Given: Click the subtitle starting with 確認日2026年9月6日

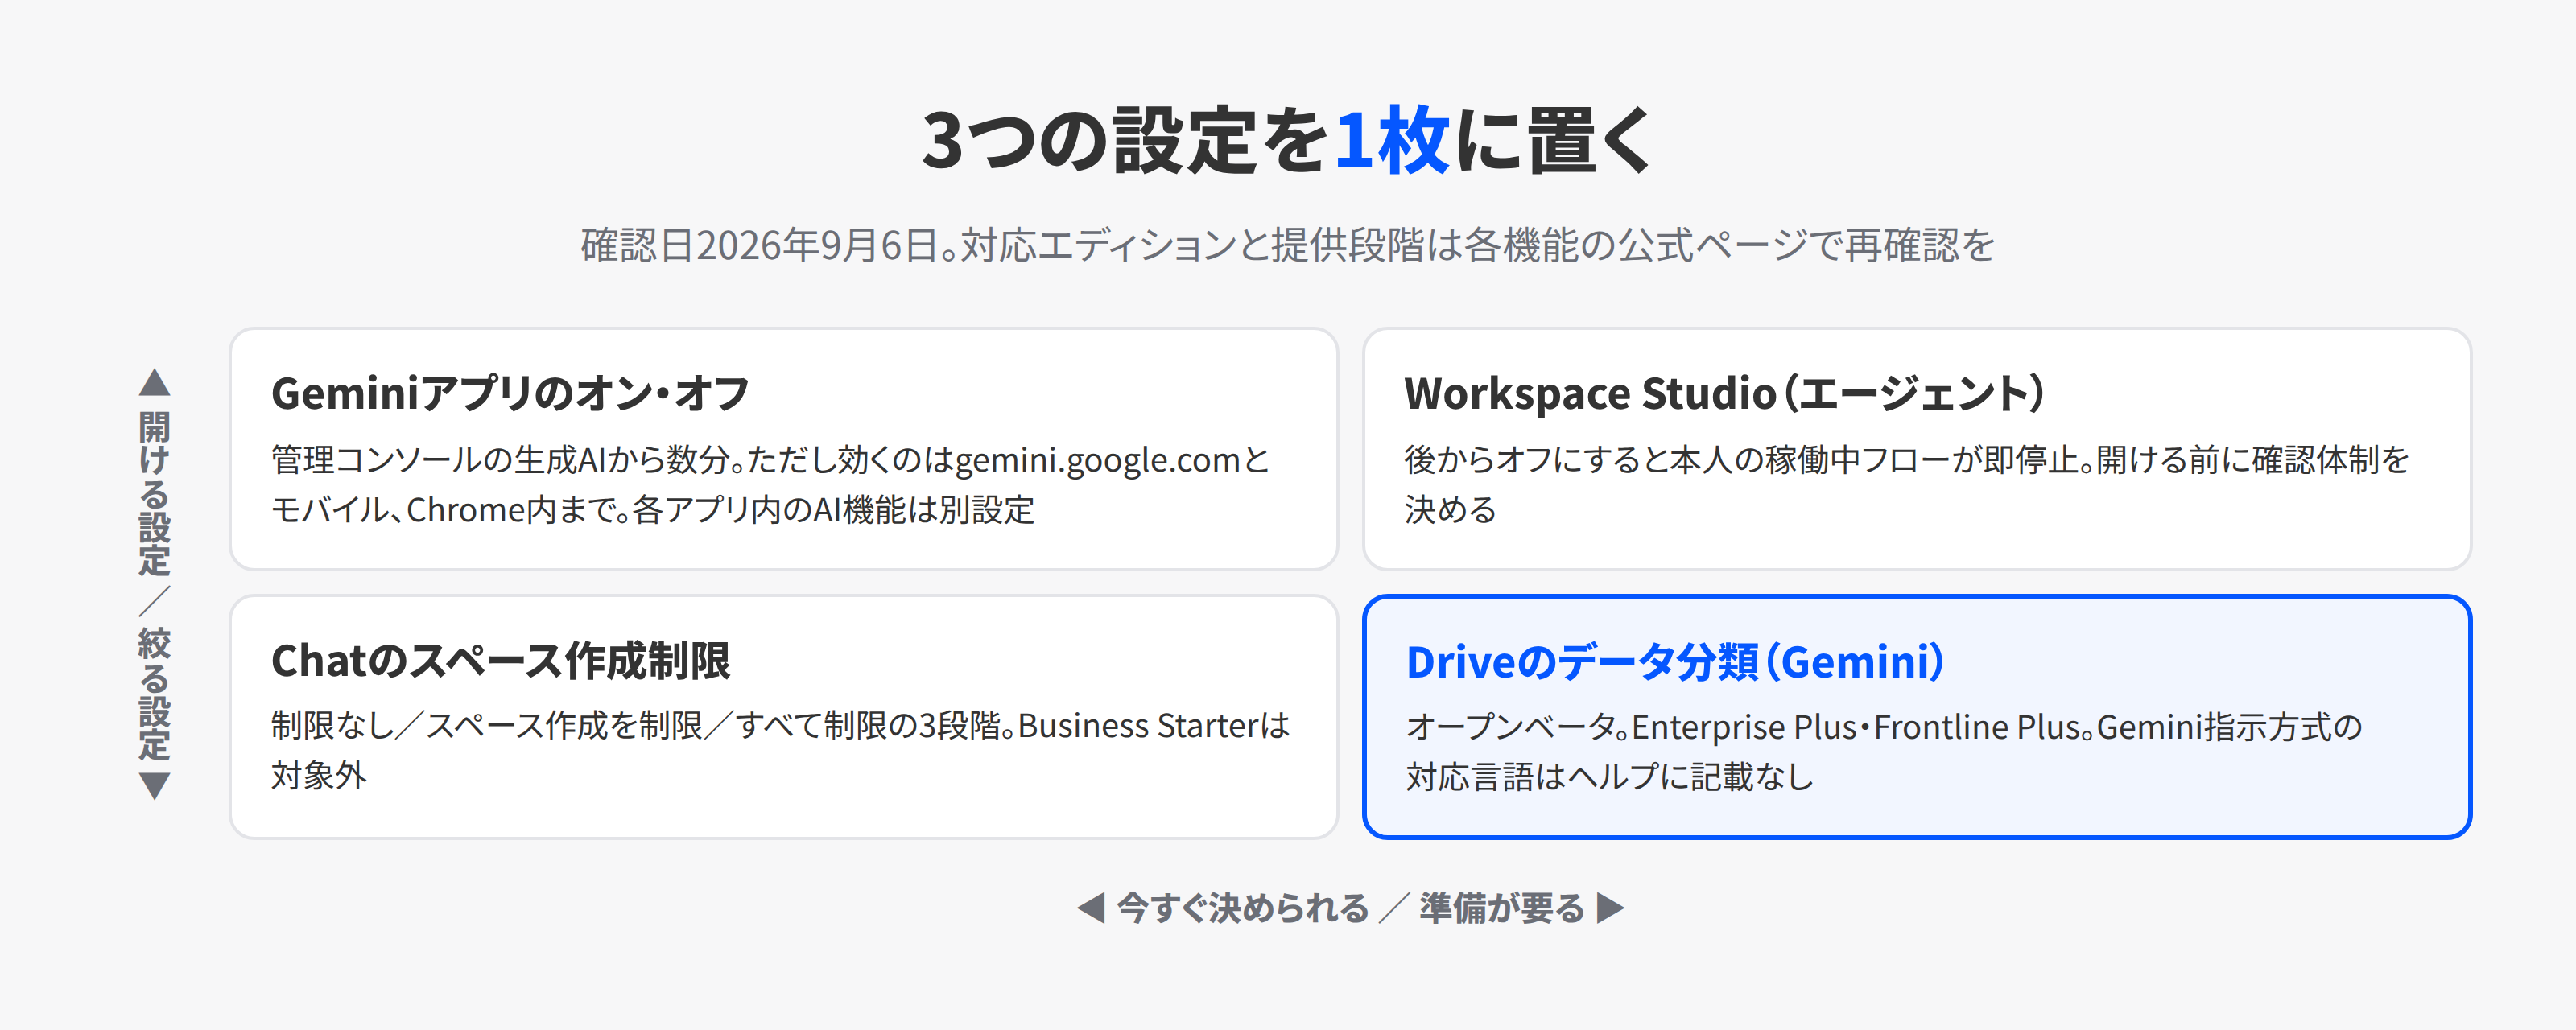Looking at the screenshot, I should 1287,245.
